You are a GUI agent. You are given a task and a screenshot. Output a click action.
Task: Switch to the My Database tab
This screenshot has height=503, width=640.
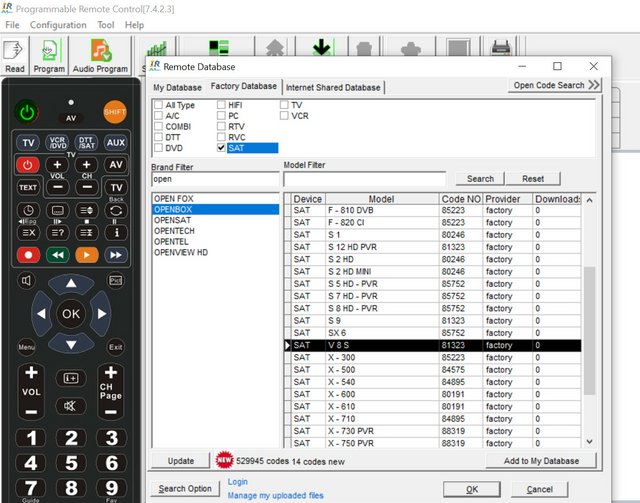click(177, 87)
